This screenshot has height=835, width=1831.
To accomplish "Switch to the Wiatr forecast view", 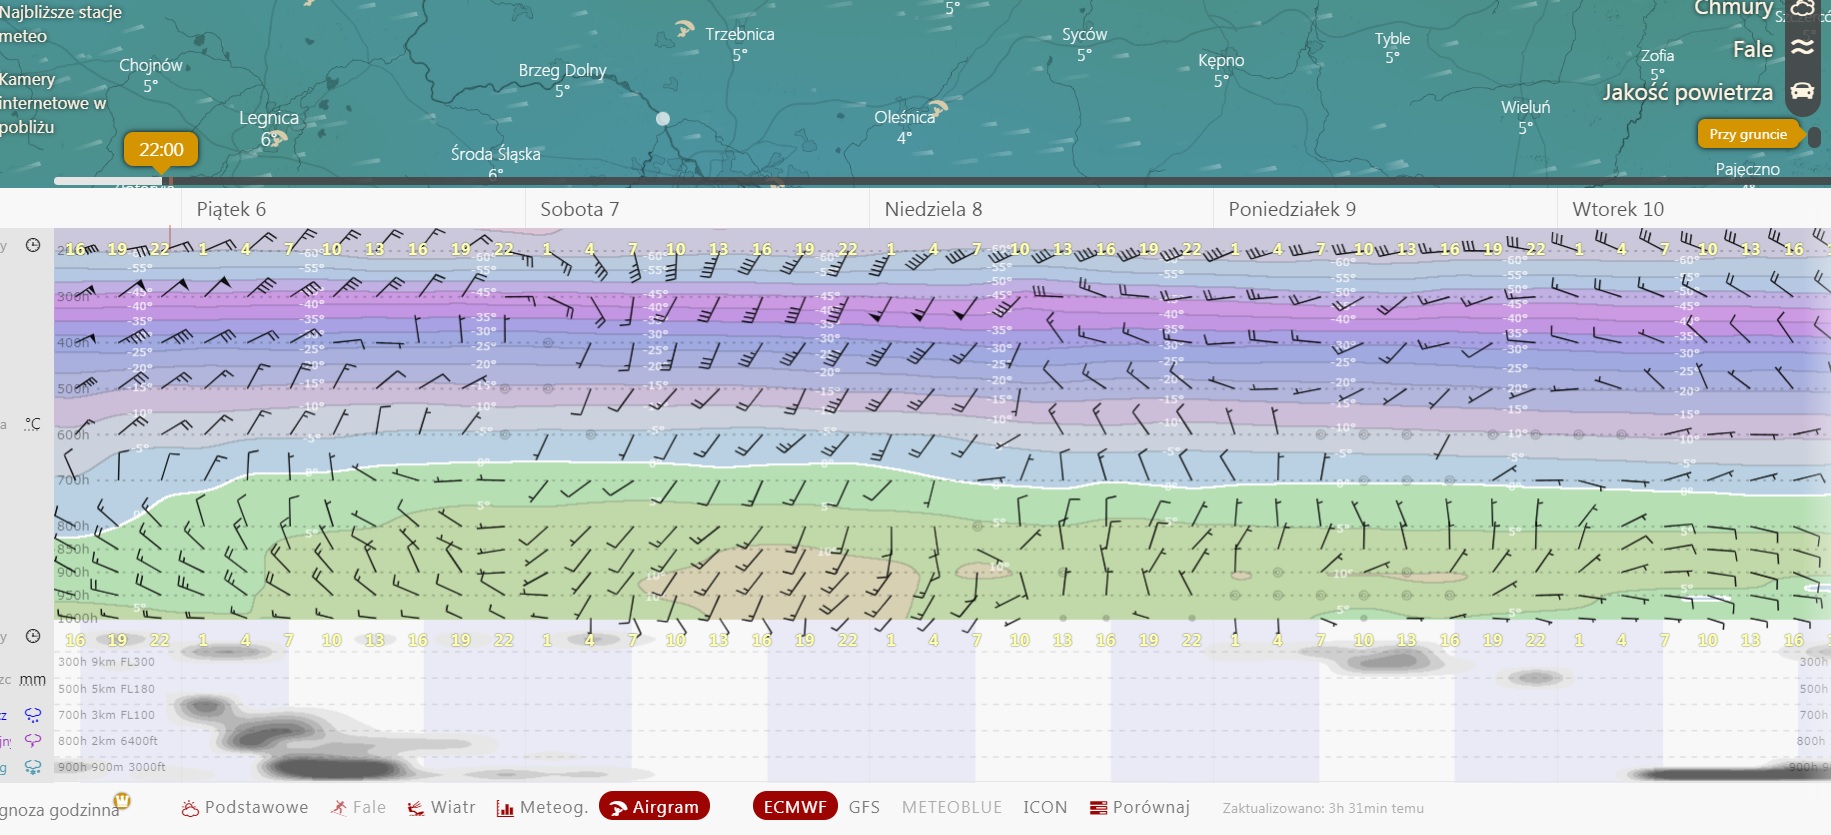I will coord(441,807).
